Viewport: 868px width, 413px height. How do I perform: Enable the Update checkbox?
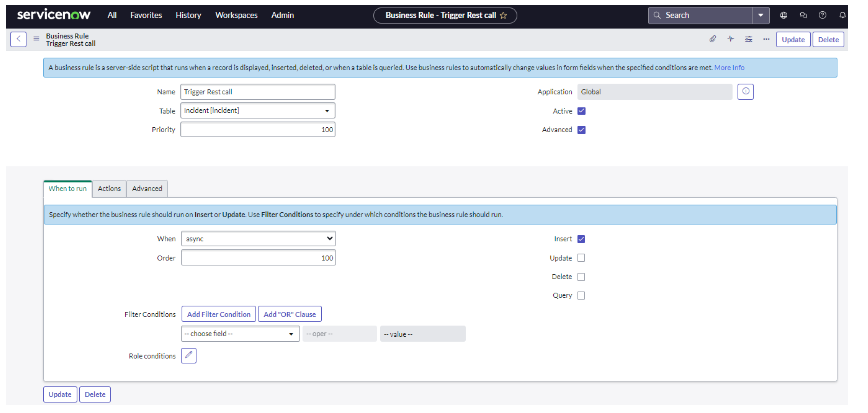(581, 258)
